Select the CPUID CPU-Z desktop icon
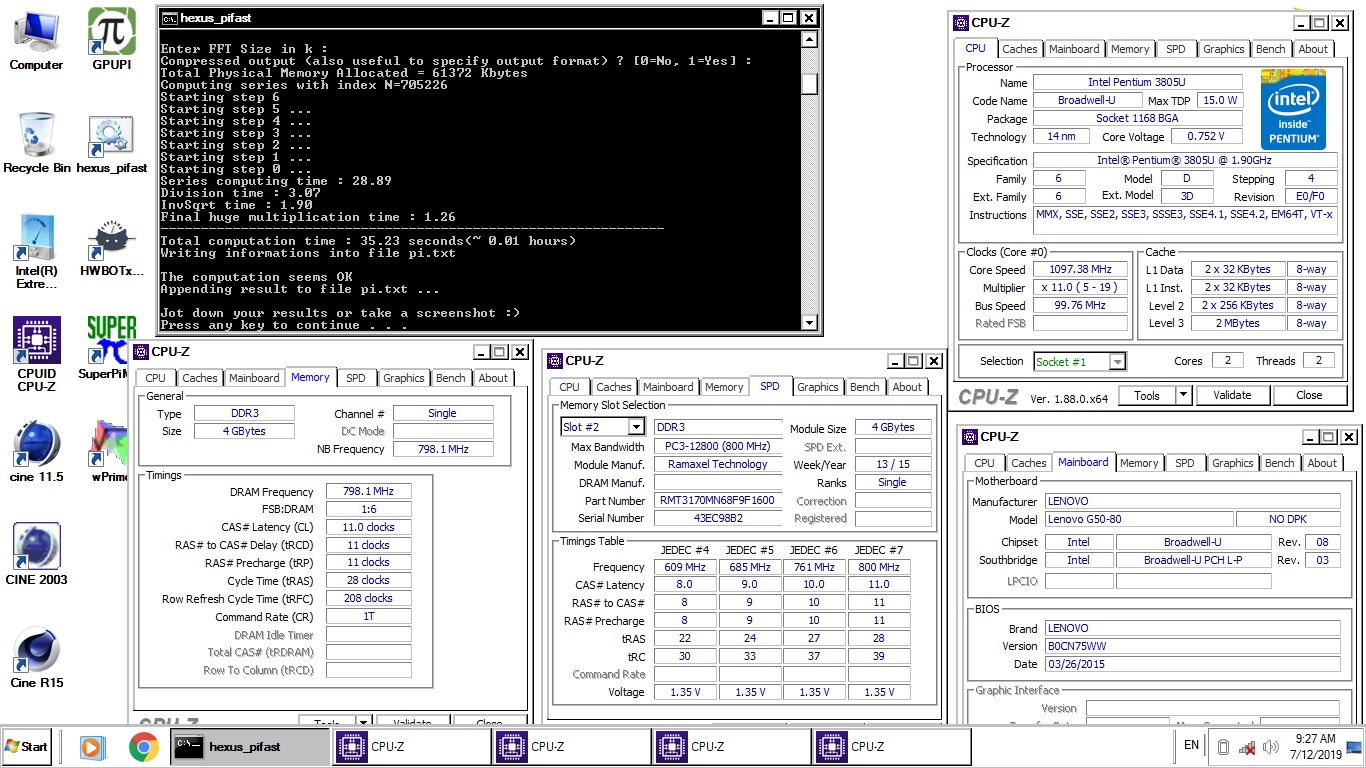This screenshot has width=1366, height=768. (x=37, y=355)
